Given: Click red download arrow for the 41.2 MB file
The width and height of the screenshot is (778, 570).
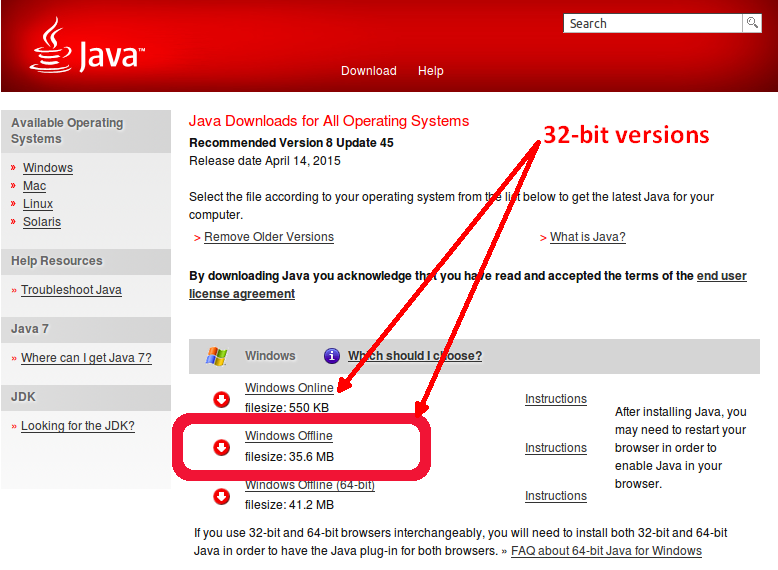Looking at the screenshot, I should tap(221, 496).
